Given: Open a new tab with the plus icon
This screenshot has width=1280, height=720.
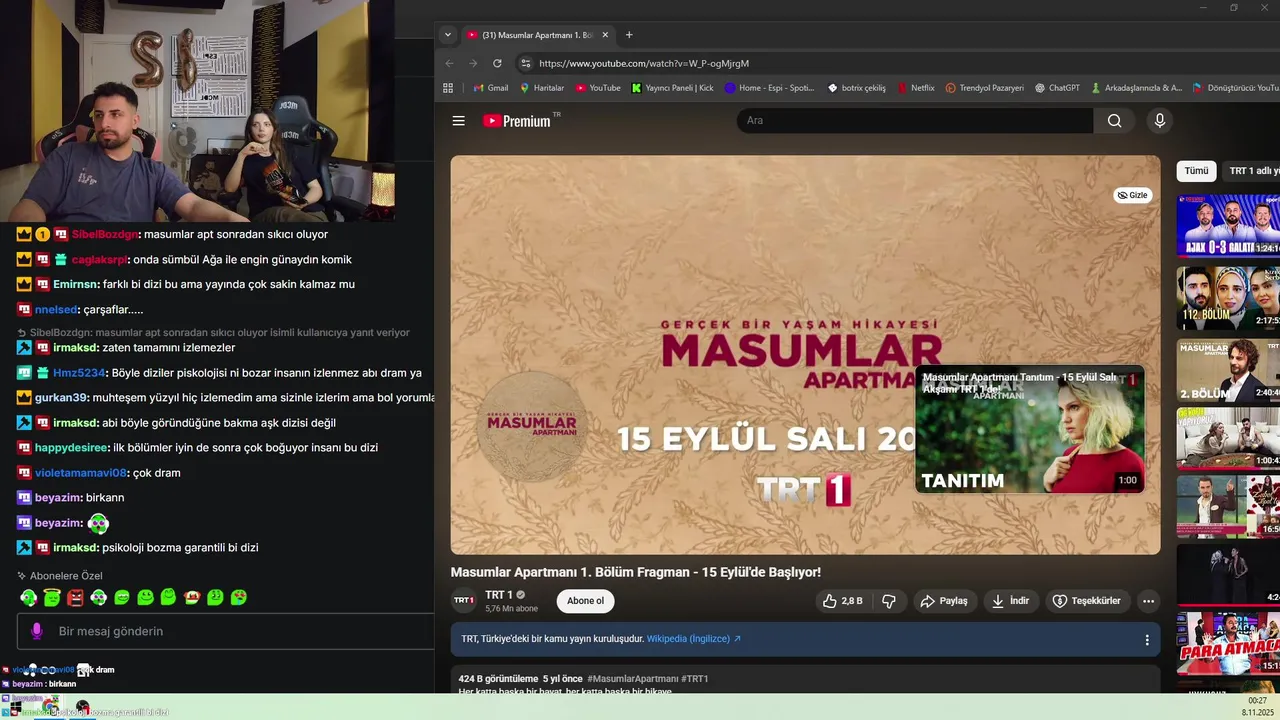Looking at the screenshot, I should point(629,35).
